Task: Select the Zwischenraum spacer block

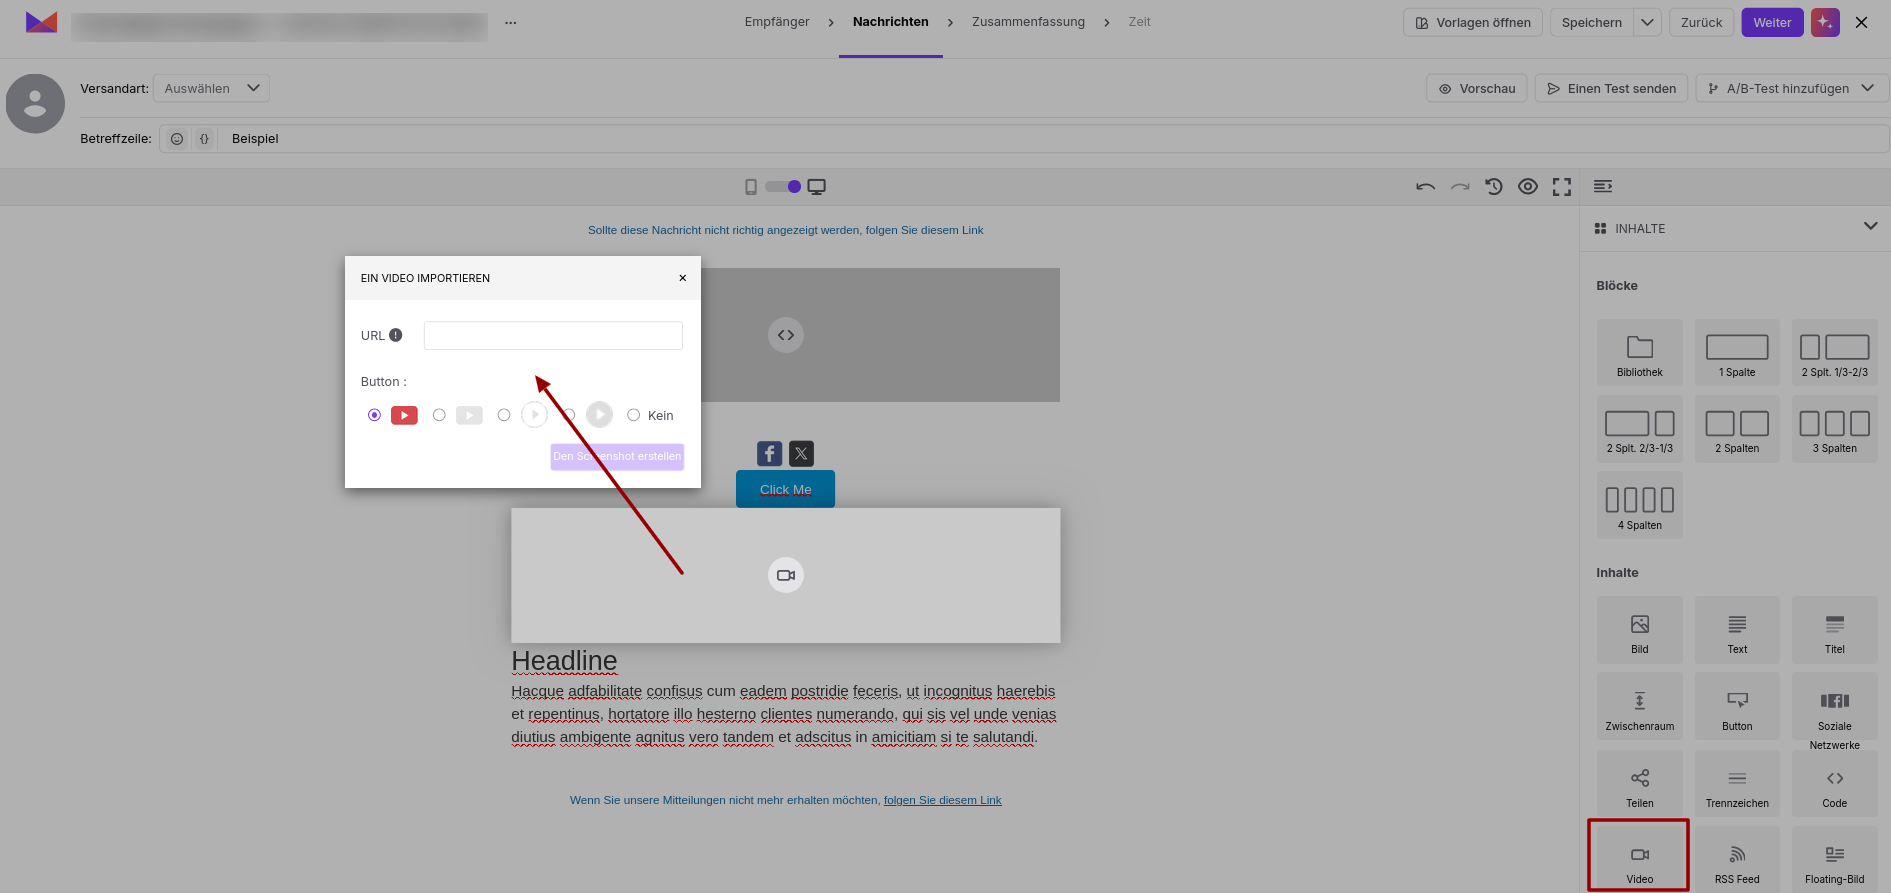Action: [1639, 707]
